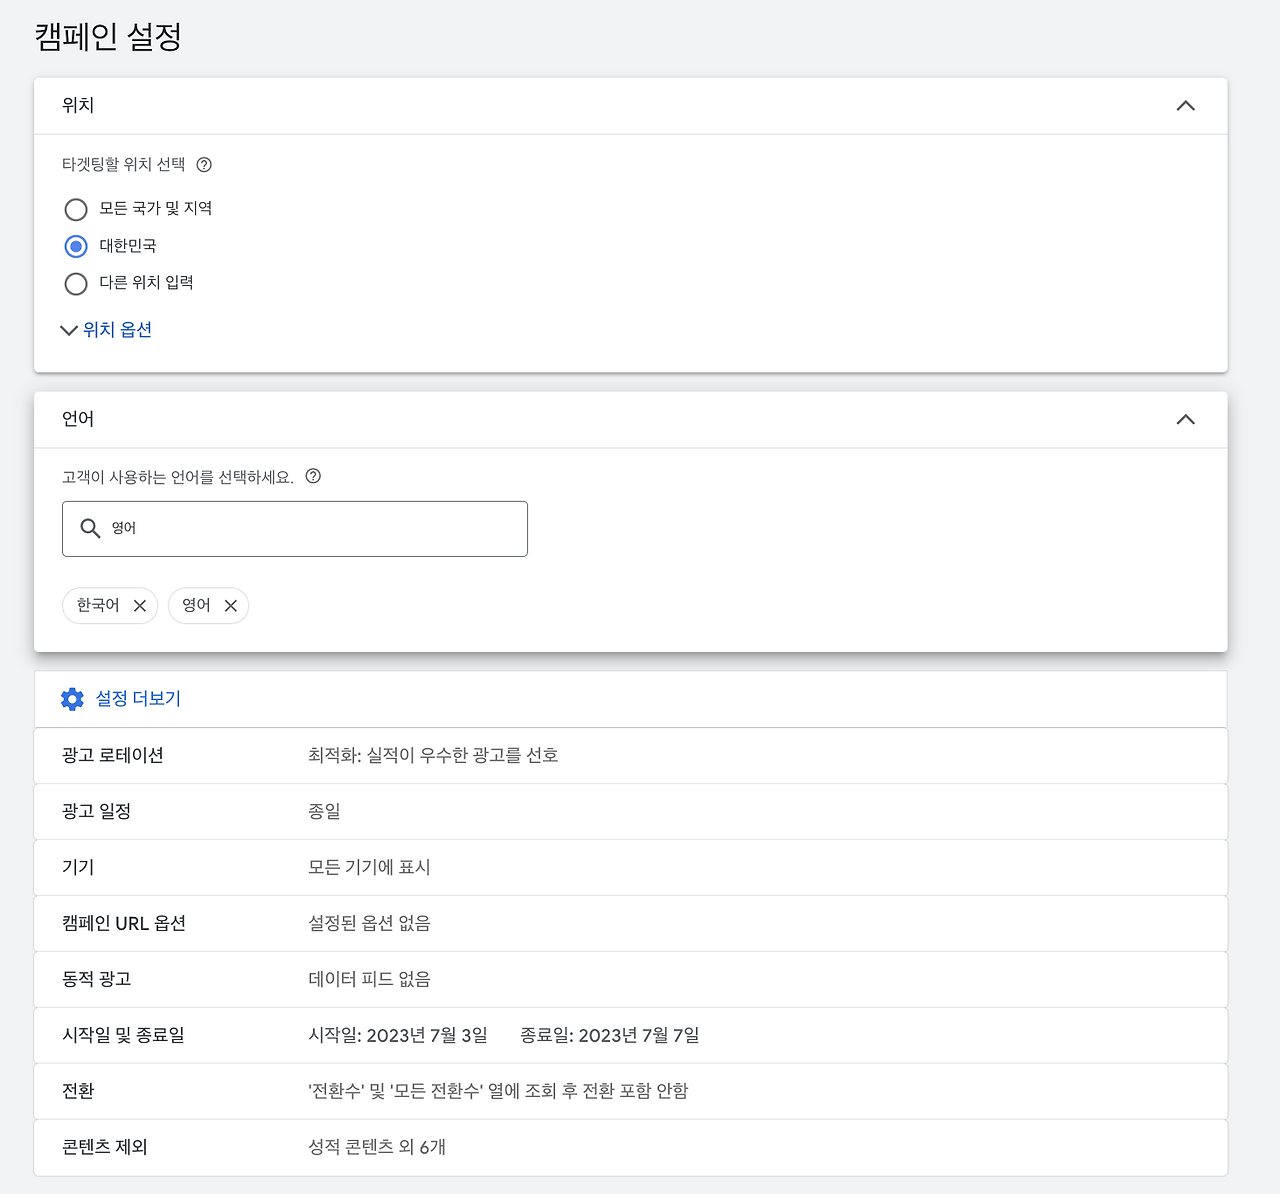Click the language selection help icon
Viewport: 1280px width, 1194px height.
coord(313,477)
